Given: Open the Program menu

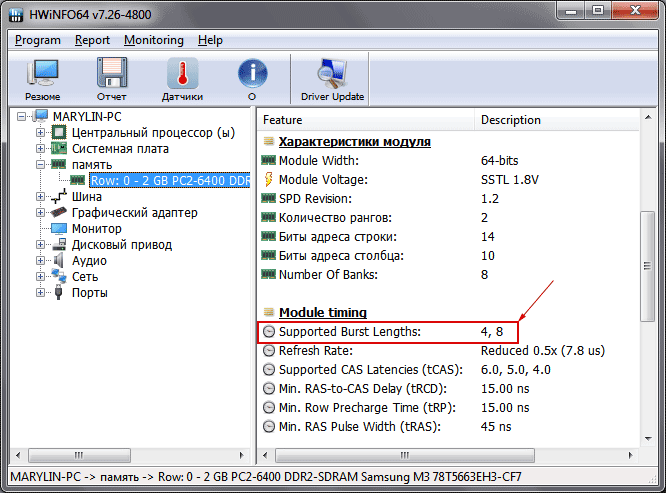Looking at the screenshot, I should (x=38, y=40).
